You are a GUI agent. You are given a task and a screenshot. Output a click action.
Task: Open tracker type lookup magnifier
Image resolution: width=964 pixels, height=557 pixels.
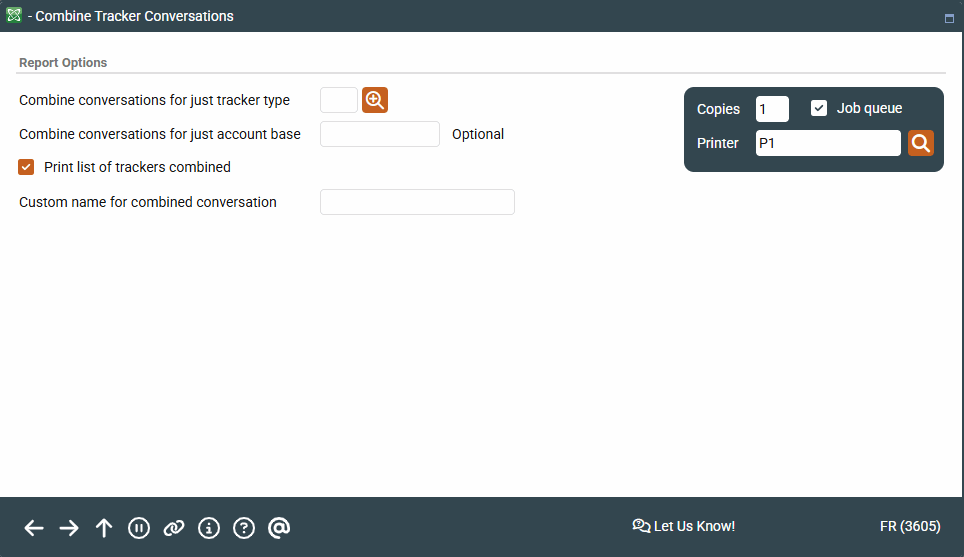coord(375,100)
